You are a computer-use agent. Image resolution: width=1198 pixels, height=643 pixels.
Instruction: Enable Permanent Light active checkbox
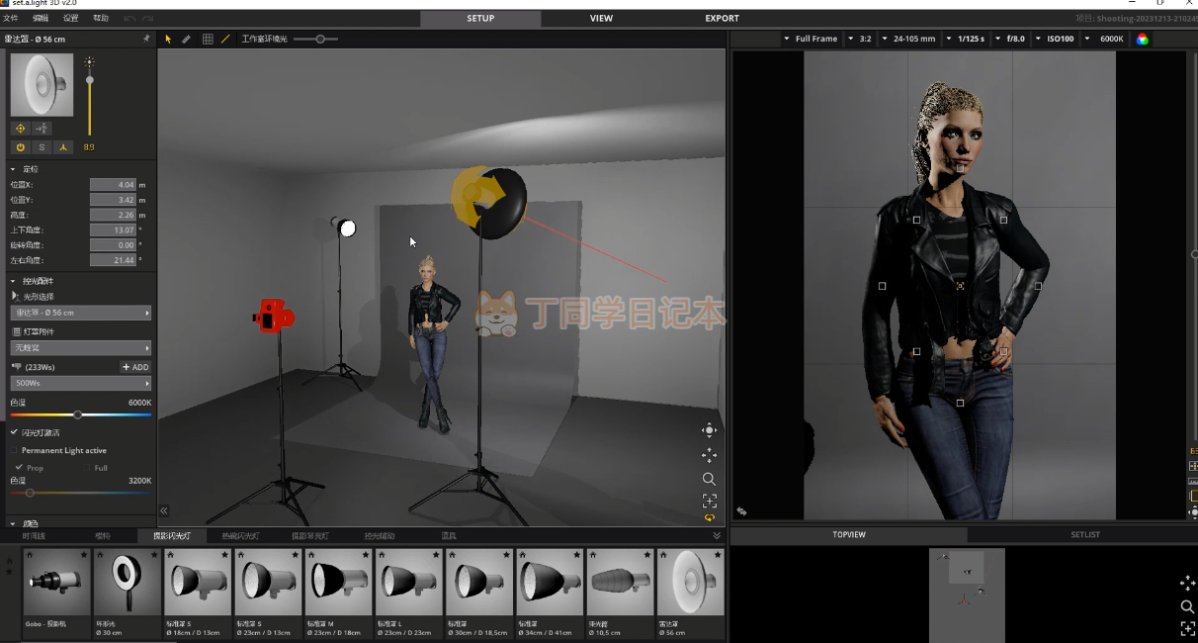(14, 451)
